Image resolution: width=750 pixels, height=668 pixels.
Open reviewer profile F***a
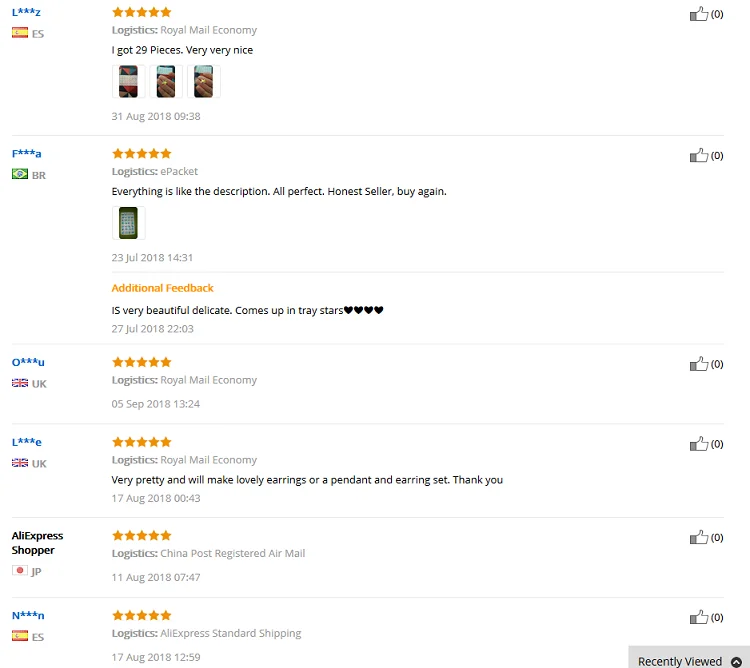pyautogui.click(x=26, y=154)
